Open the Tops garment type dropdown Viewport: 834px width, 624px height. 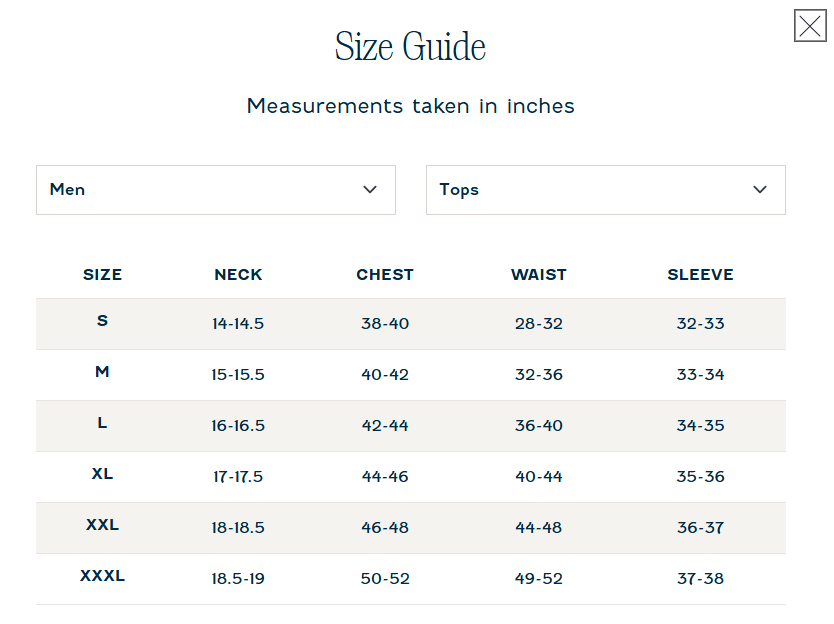606,190
